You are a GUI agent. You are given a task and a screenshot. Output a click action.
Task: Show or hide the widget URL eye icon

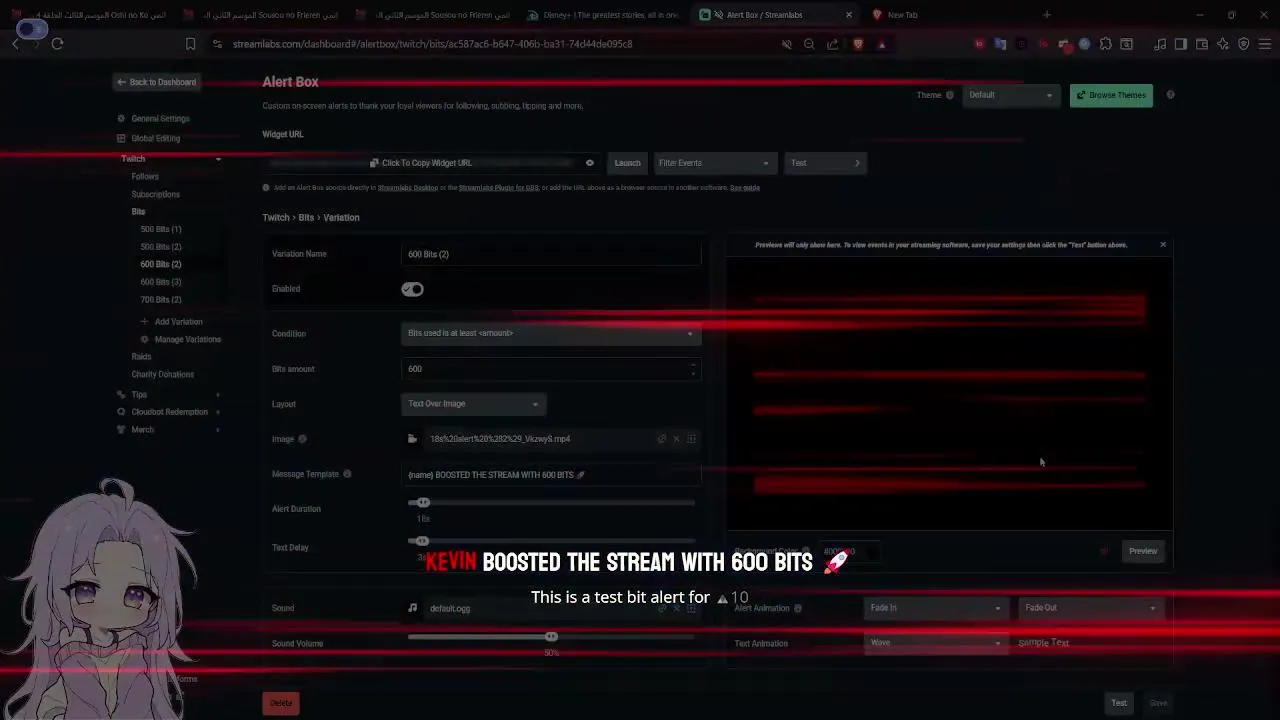(589, 163)
